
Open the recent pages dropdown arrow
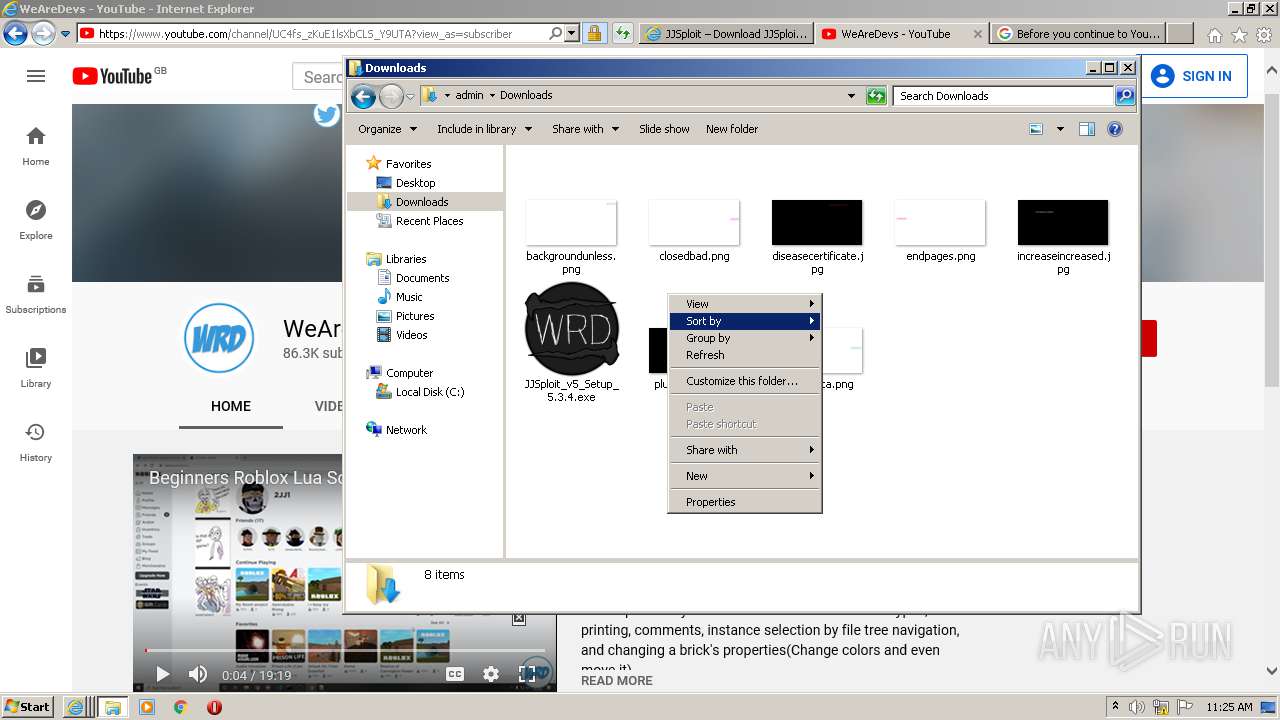click(x=410, y=97)
